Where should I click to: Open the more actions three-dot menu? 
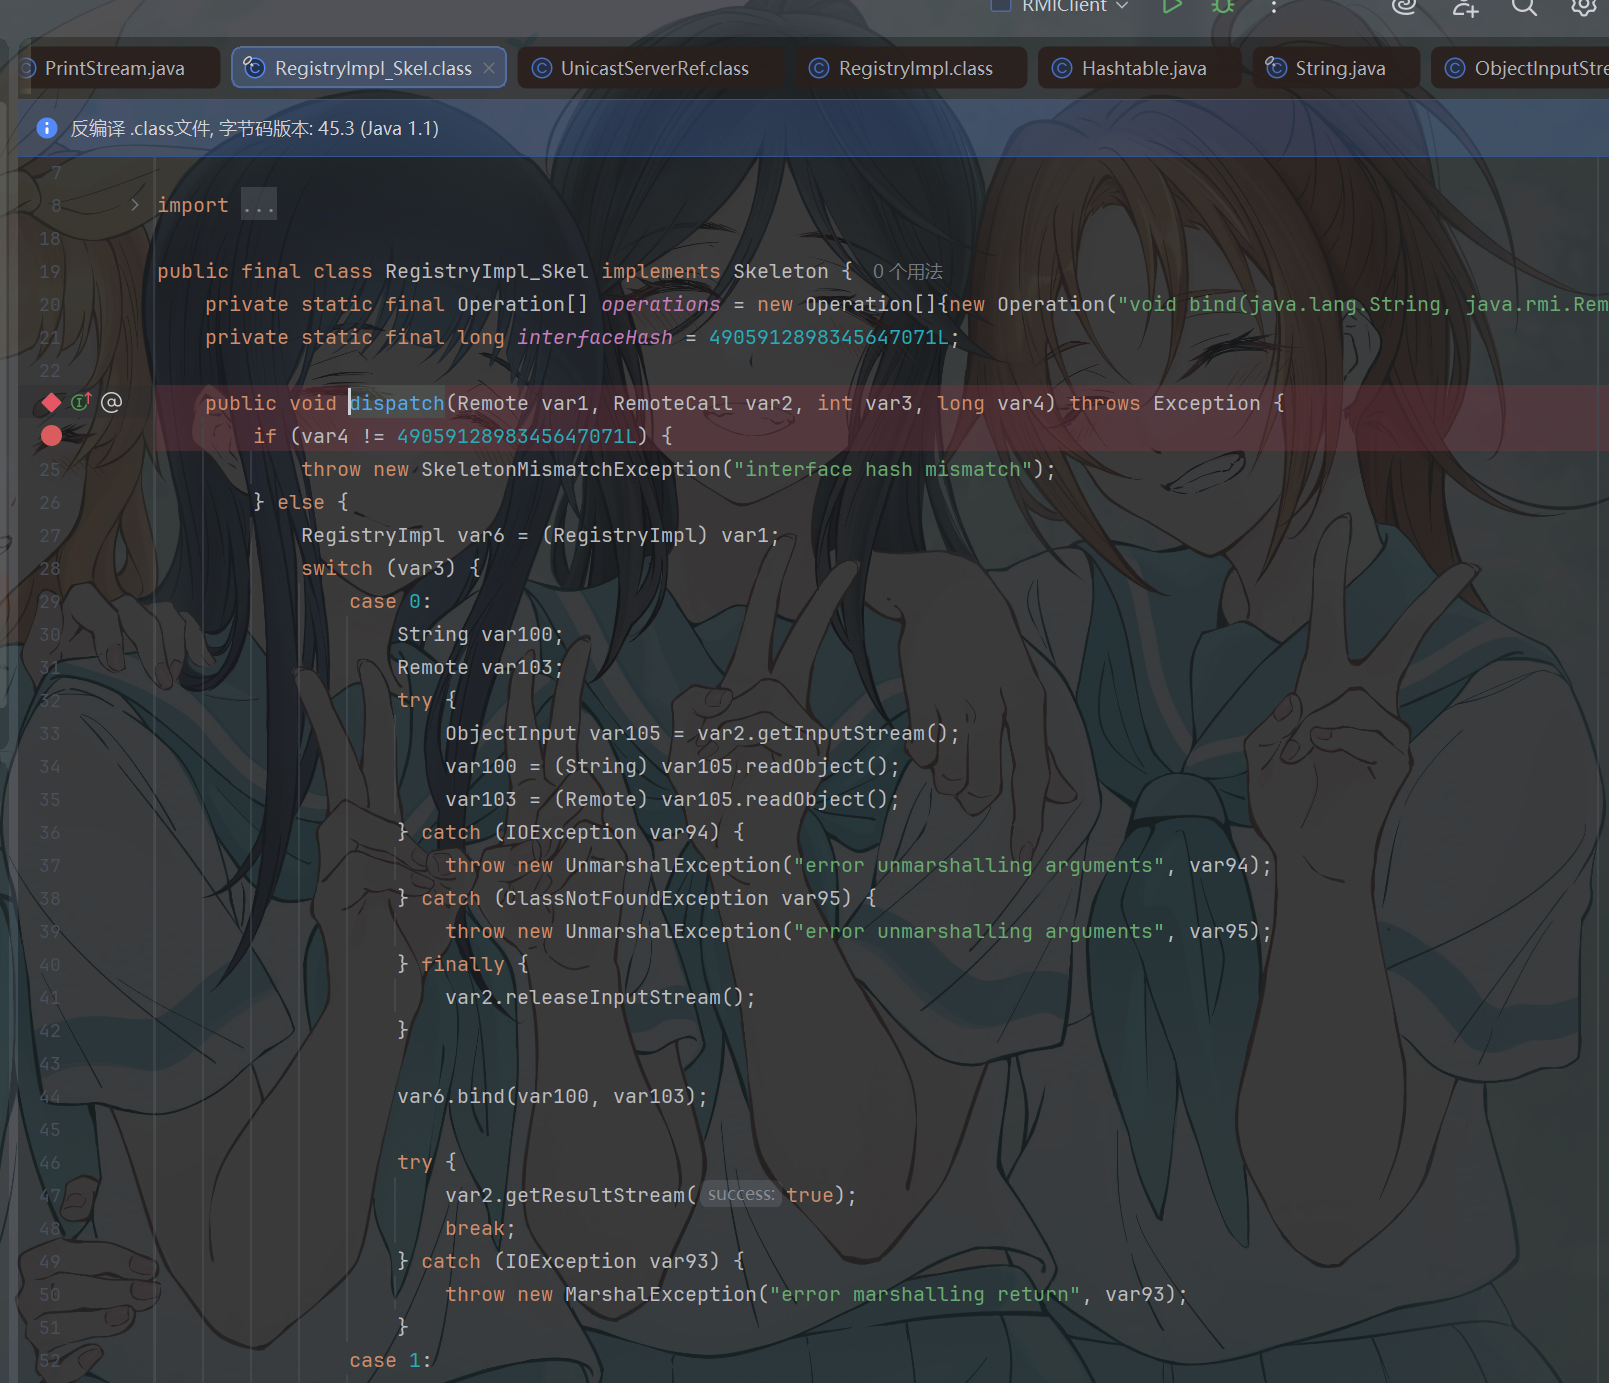pyautogui.click(x=1274, y=6)
